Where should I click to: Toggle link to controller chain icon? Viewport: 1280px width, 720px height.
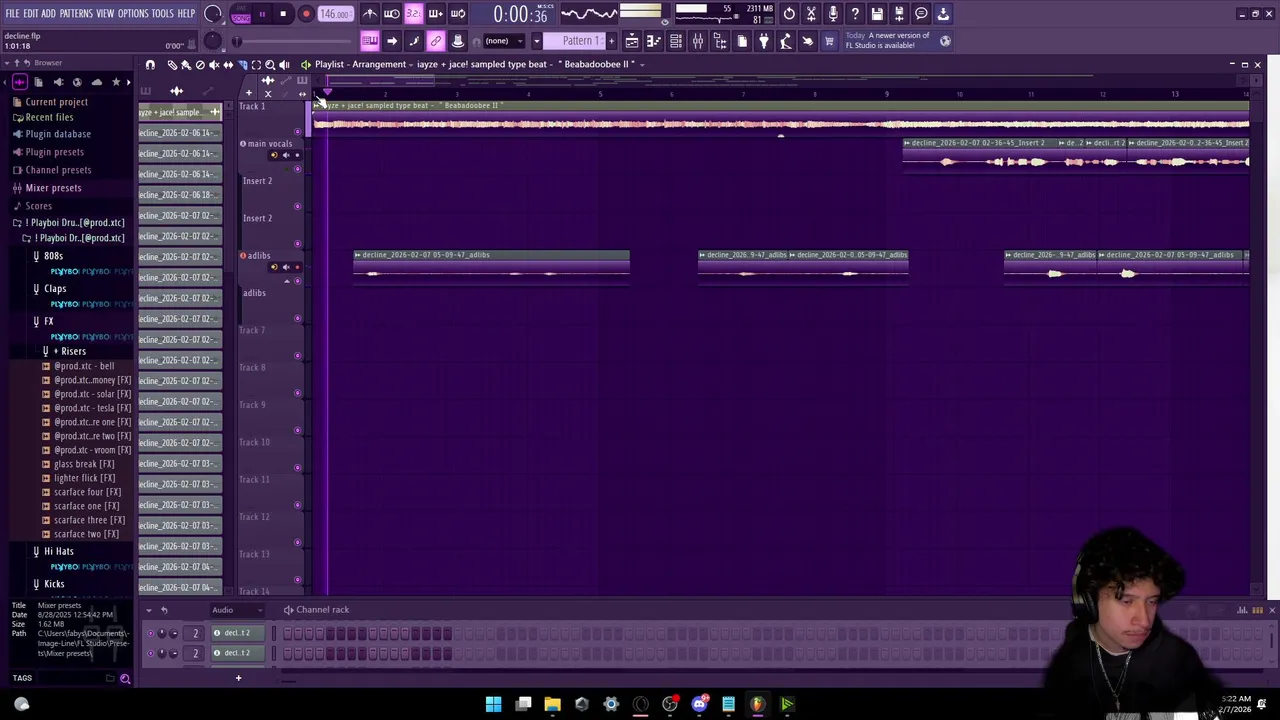click(436, 41)
